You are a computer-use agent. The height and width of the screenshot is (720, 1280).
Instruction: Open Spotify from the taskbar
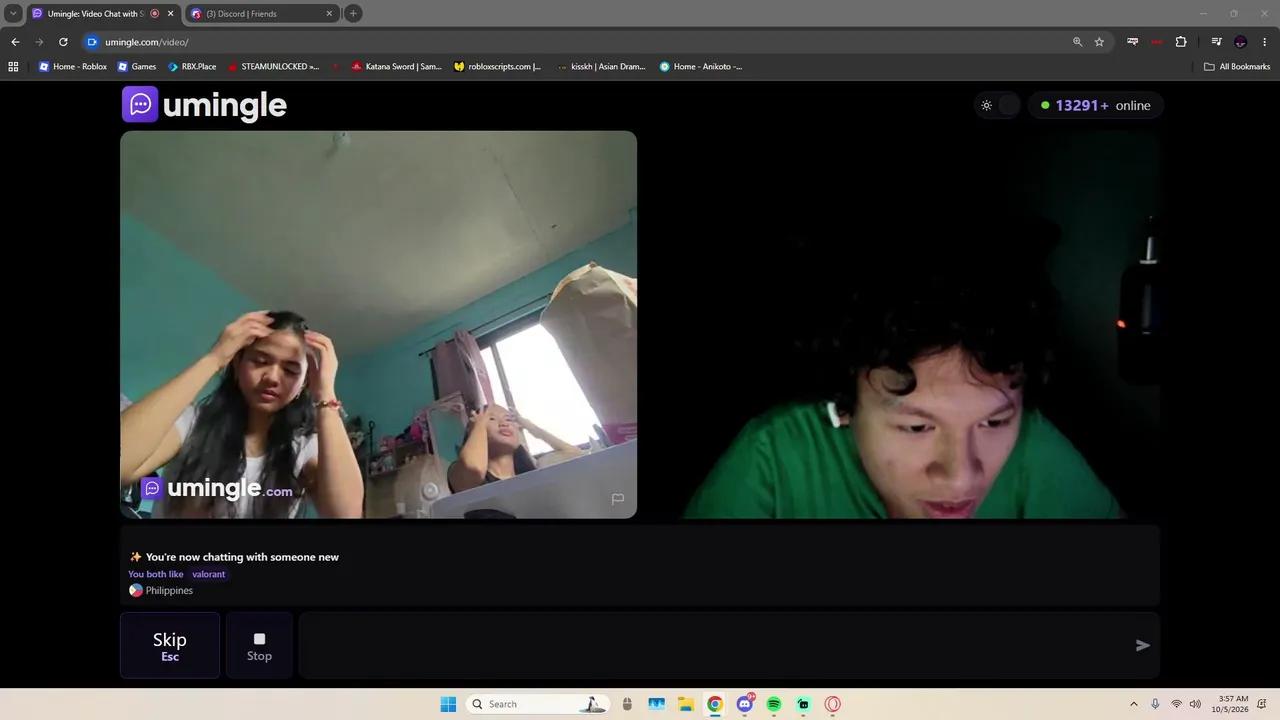click(x=774, y=704)
